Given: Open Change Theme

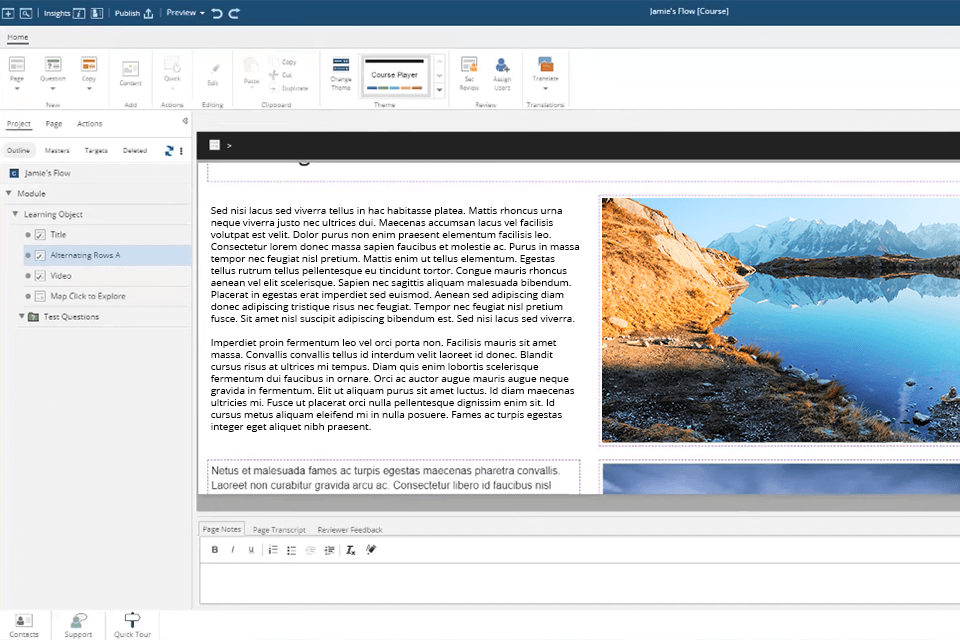Looking at the screenshot, I should [341, 73].
